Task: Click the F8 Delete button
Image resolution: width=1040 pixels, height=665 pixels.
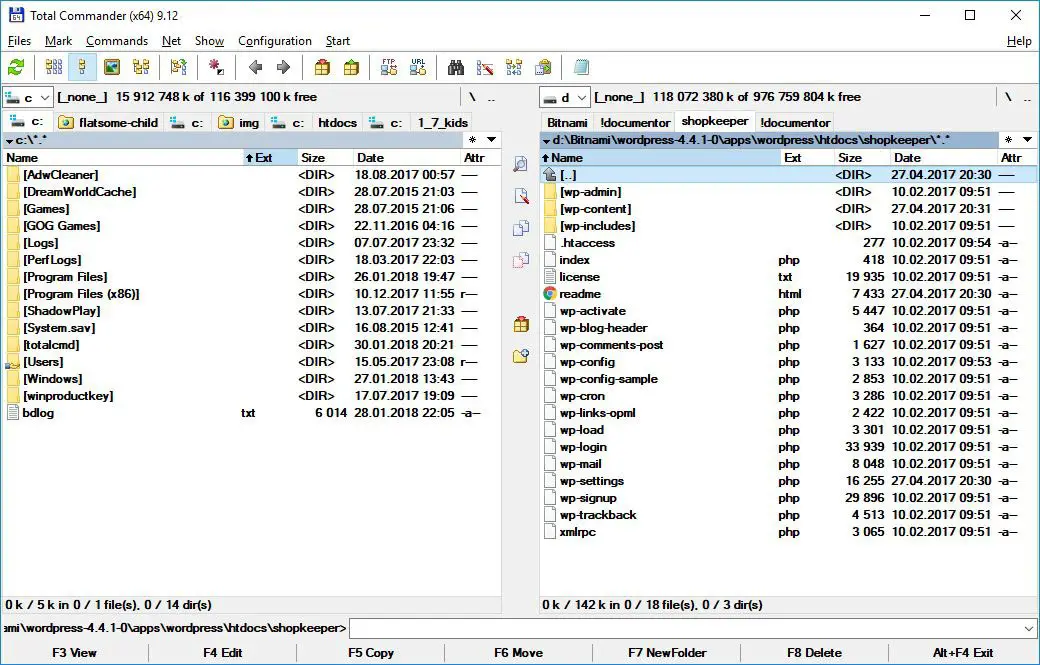Action: (x=815, y=652)
